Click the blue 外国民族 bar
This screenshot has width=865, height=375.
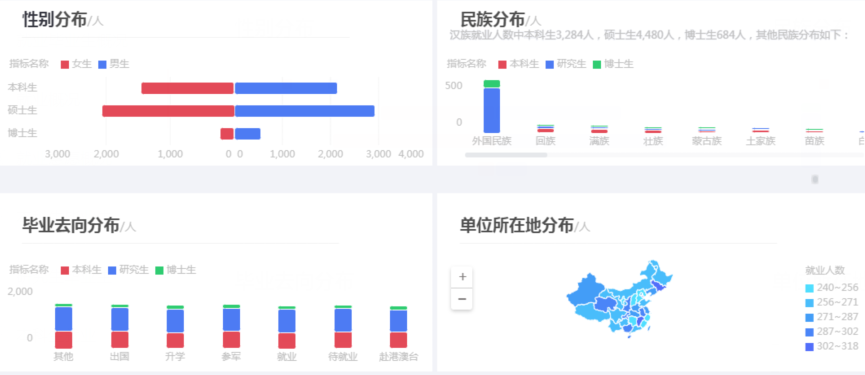click(492, 110)
